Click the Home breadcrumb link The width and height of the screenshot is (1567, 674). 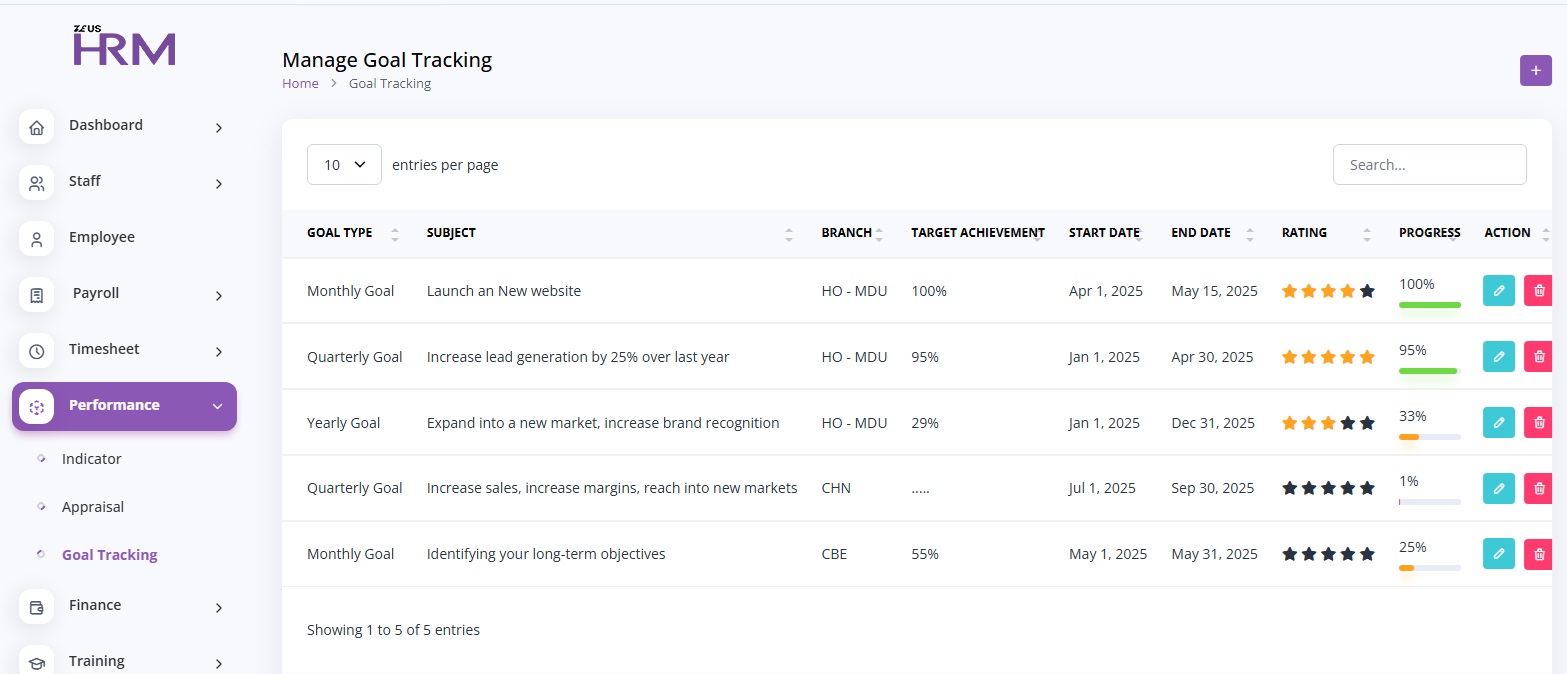pos(300,84)
